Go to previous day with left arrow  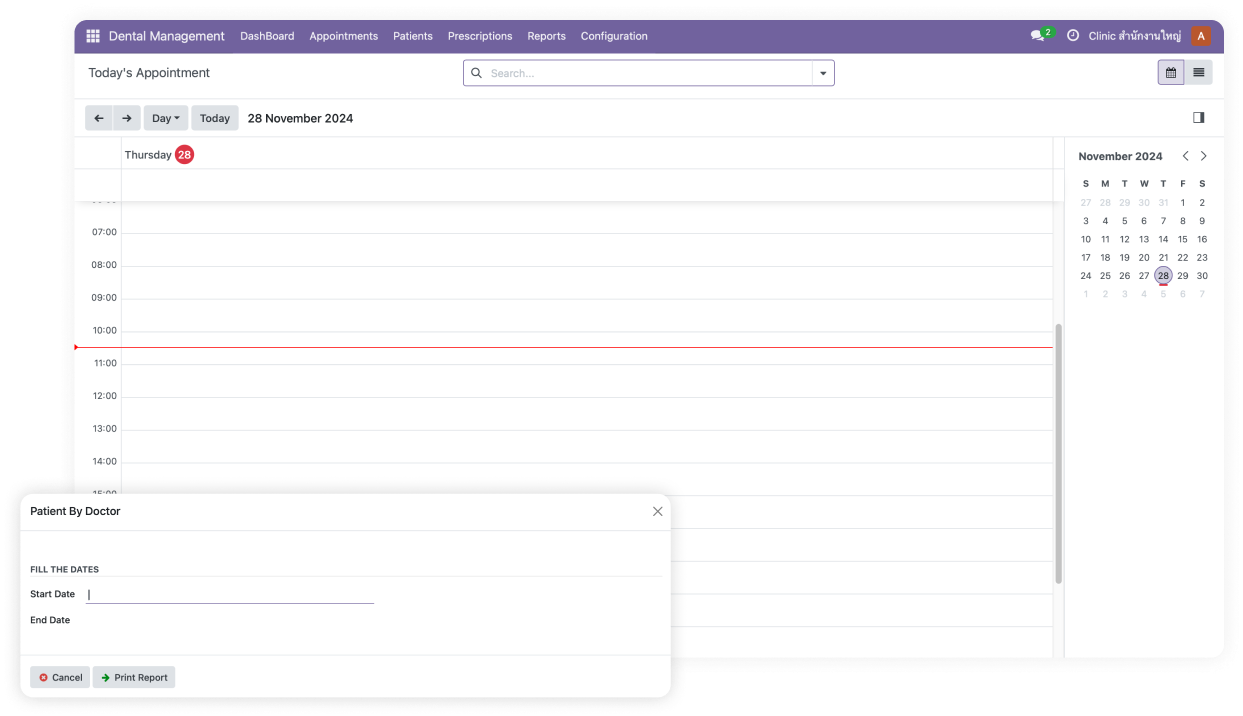coord(98,118)
